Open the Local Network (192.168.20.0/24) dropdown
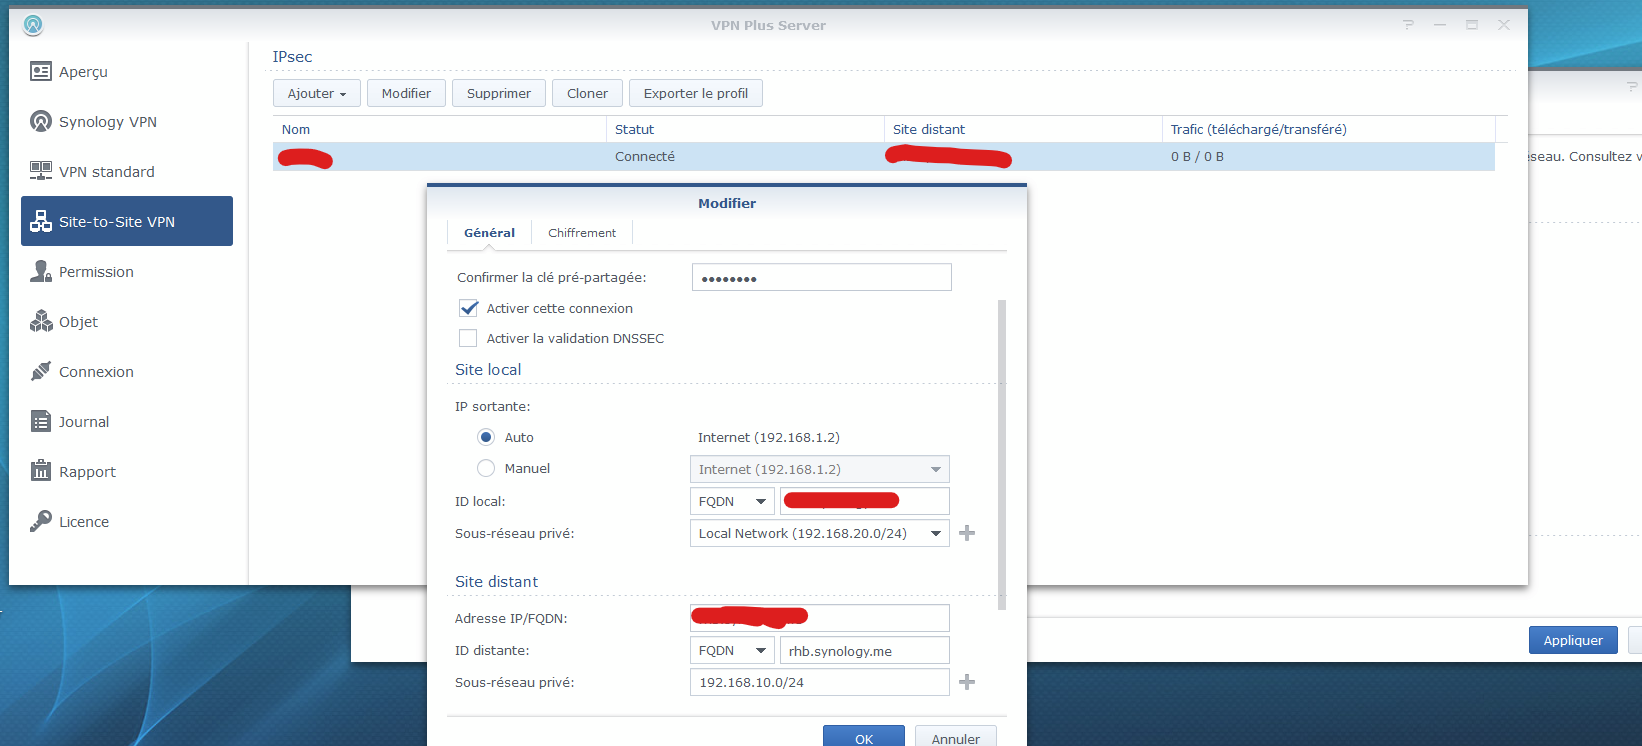This screenshot has height=746, width=1642. pos(820,533)
